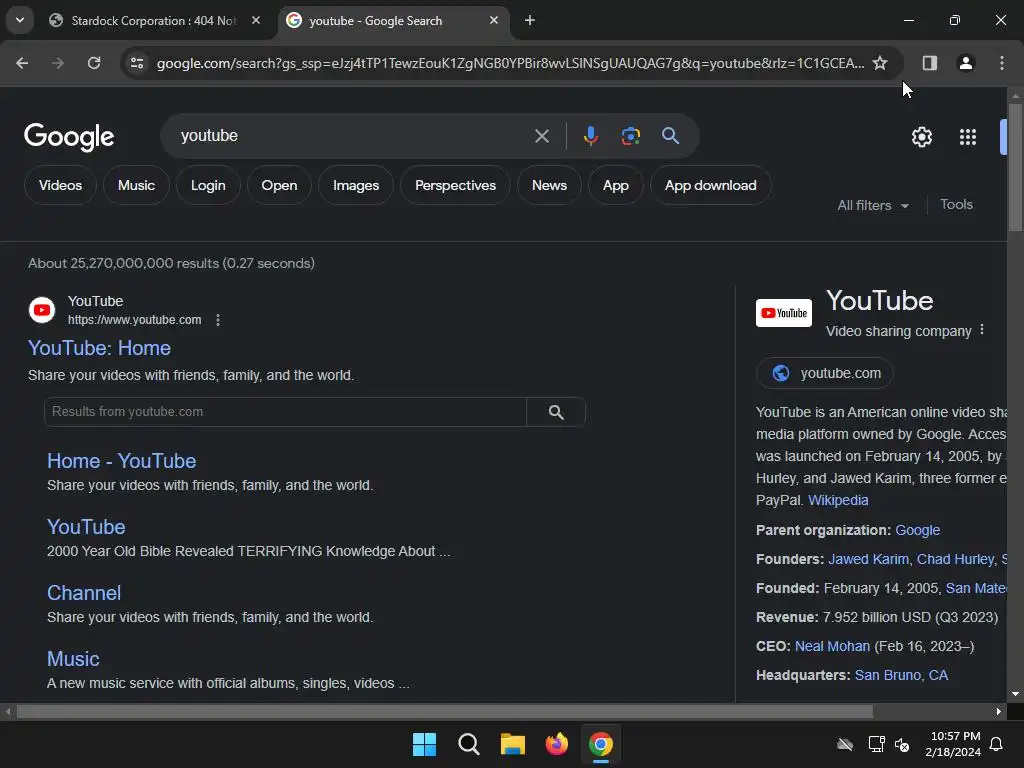The image size is (1024, 768).
Task: Click the URL address bar text
Action: pyautogui.click(x=510, y=63)
